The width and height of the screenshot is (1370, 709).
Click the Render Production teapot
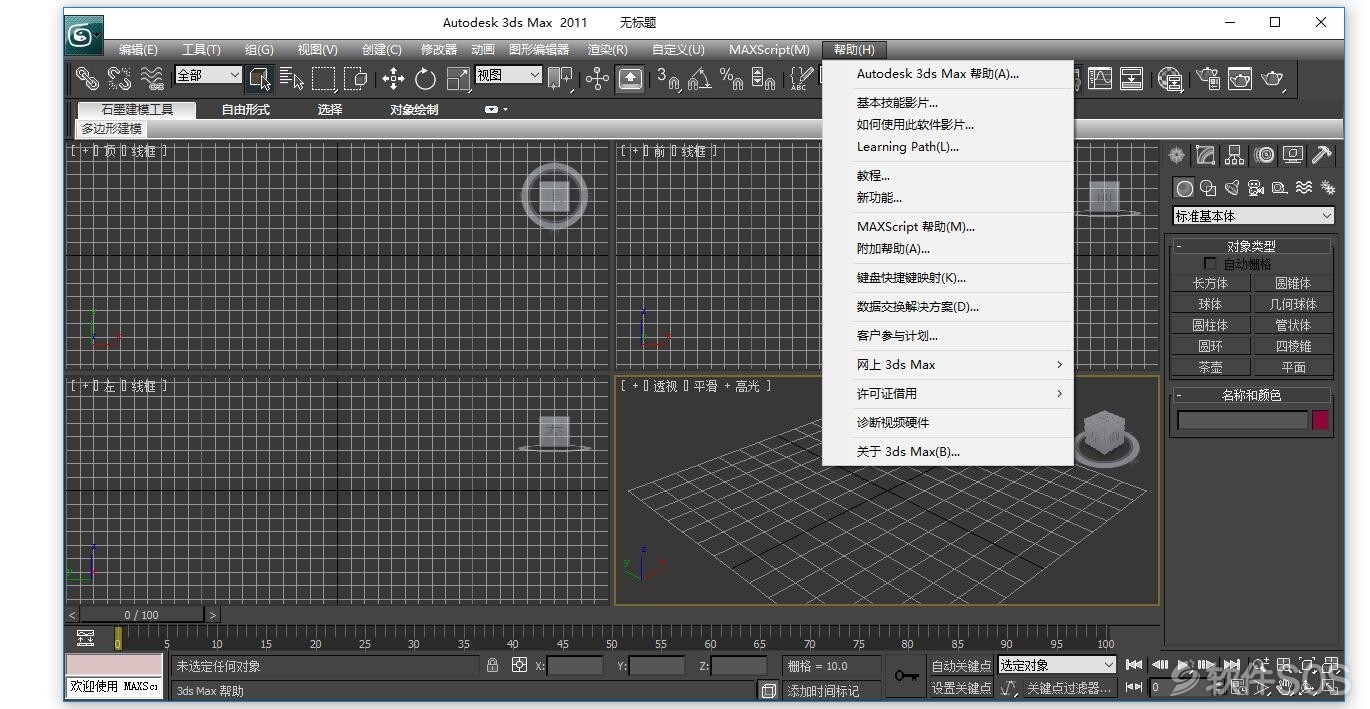[1272, 78]
